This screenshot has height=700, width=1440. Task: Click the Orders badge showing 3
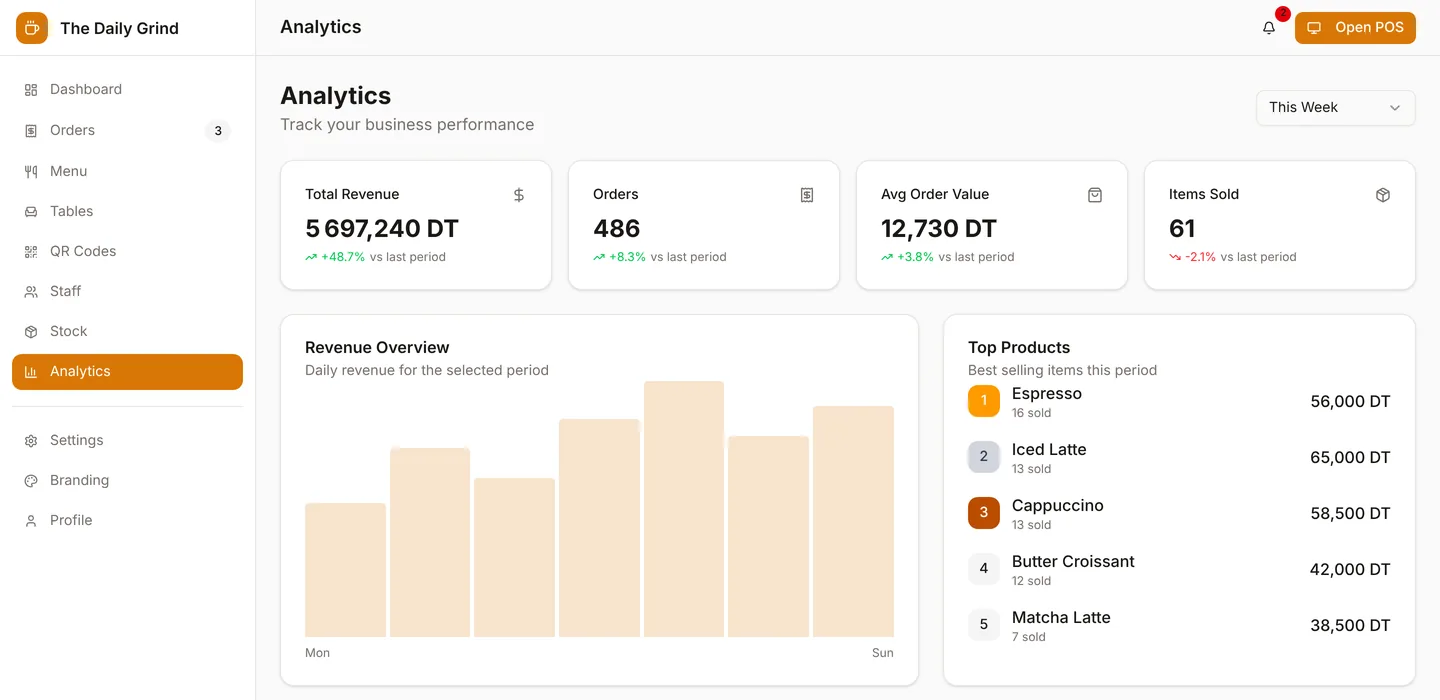(218, 131)
